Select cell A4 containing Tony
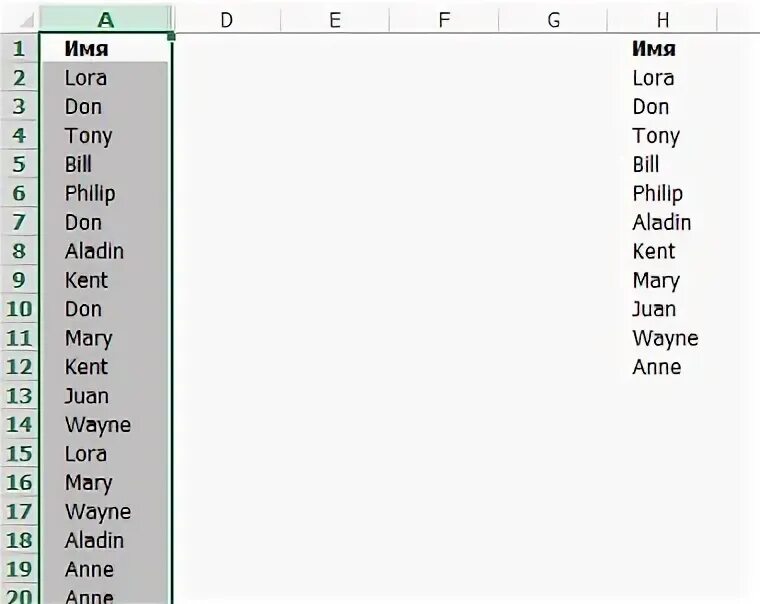This screenshot has width=760, height=604. pyautogui.click(x=105, y=135)
